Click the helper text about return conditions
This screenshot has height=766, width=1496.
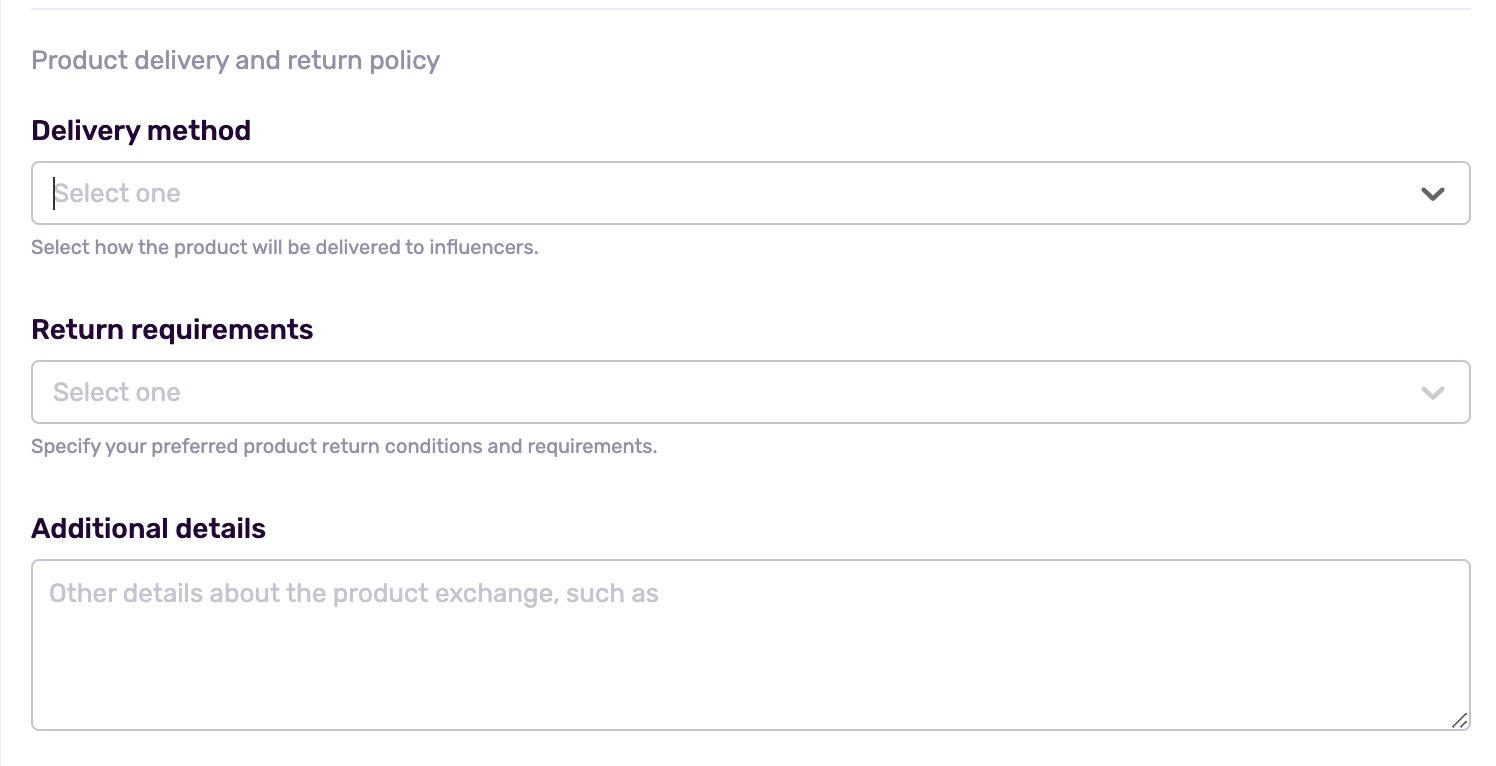tap(344, 446)
